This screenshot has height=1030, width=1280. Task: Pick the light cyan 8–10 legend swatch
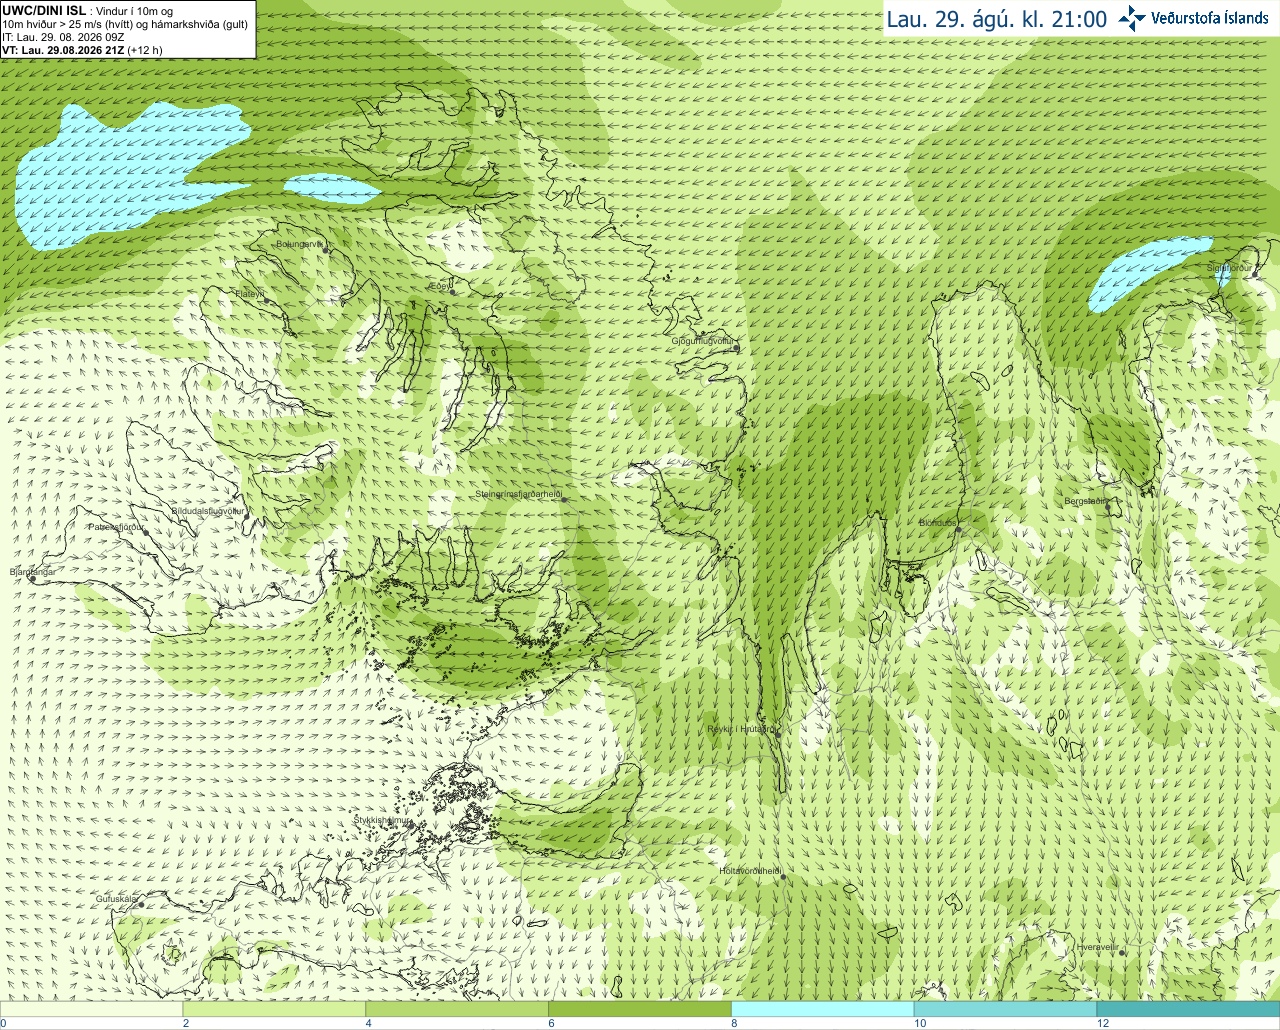tap(823, 1009)
